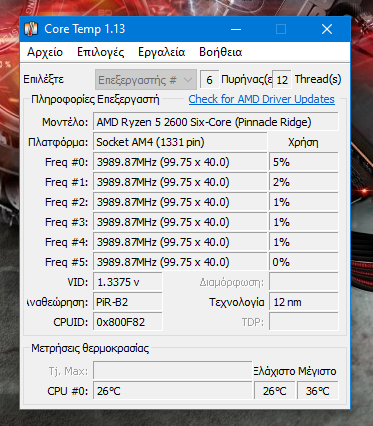Open the Εργαλεία menu

[162, 52]
